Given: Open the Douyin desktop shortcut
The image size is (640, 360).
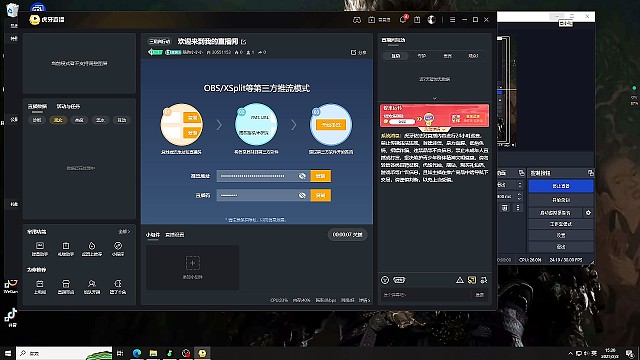Looking at the screenshot, I should [11, 318].
